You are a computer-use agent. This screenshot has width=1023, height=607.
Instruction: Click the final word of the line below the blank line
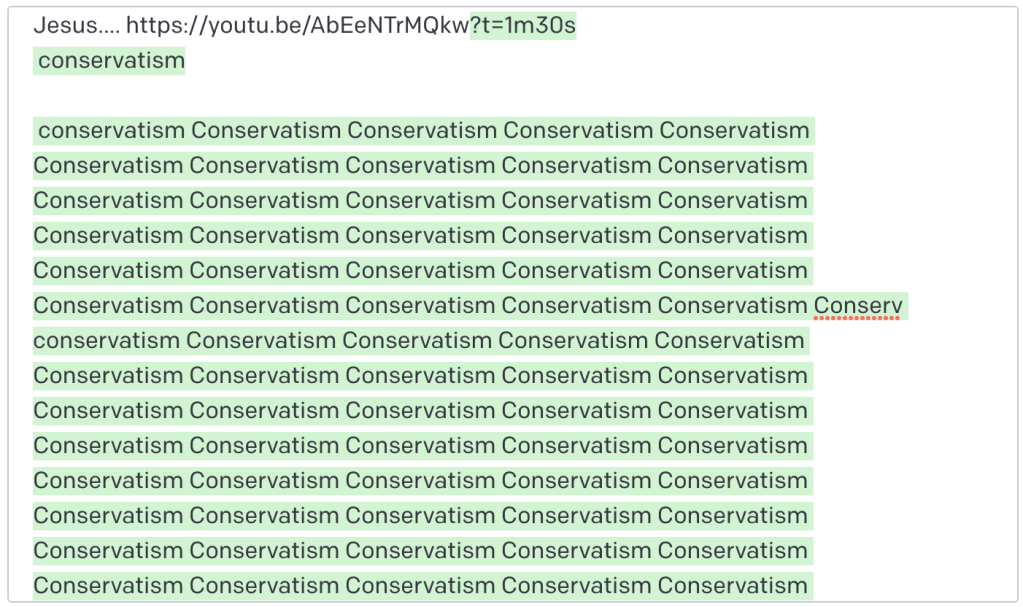pos(734,131)
